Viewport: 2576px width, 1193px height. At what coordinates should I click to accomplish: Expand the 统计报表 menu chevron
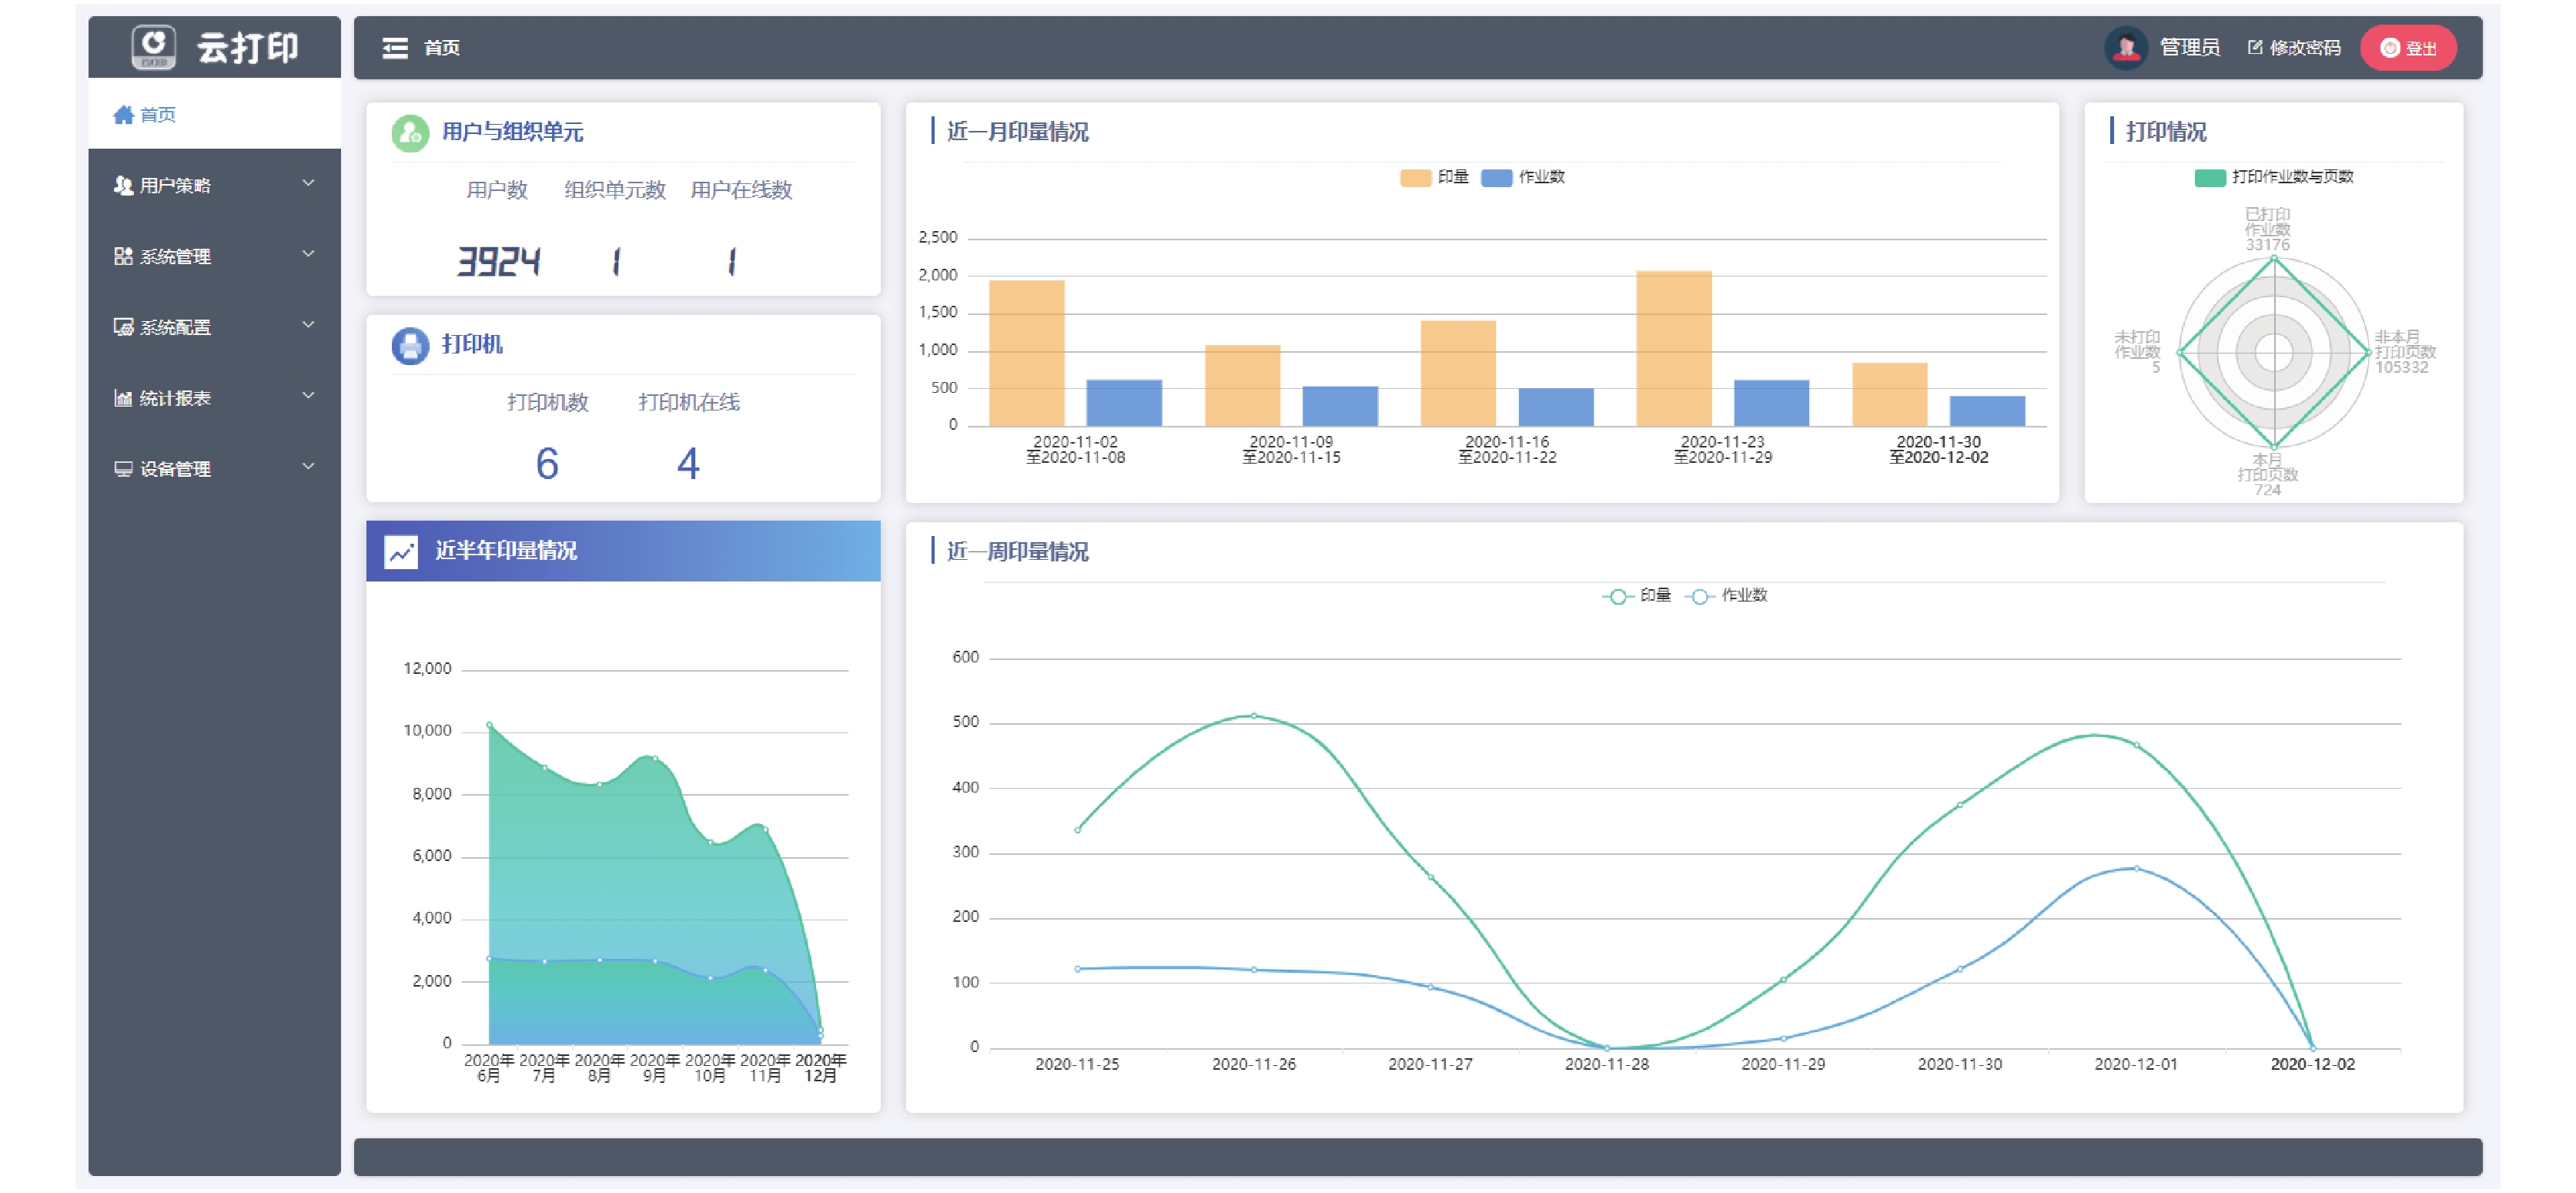coord(308,396)
